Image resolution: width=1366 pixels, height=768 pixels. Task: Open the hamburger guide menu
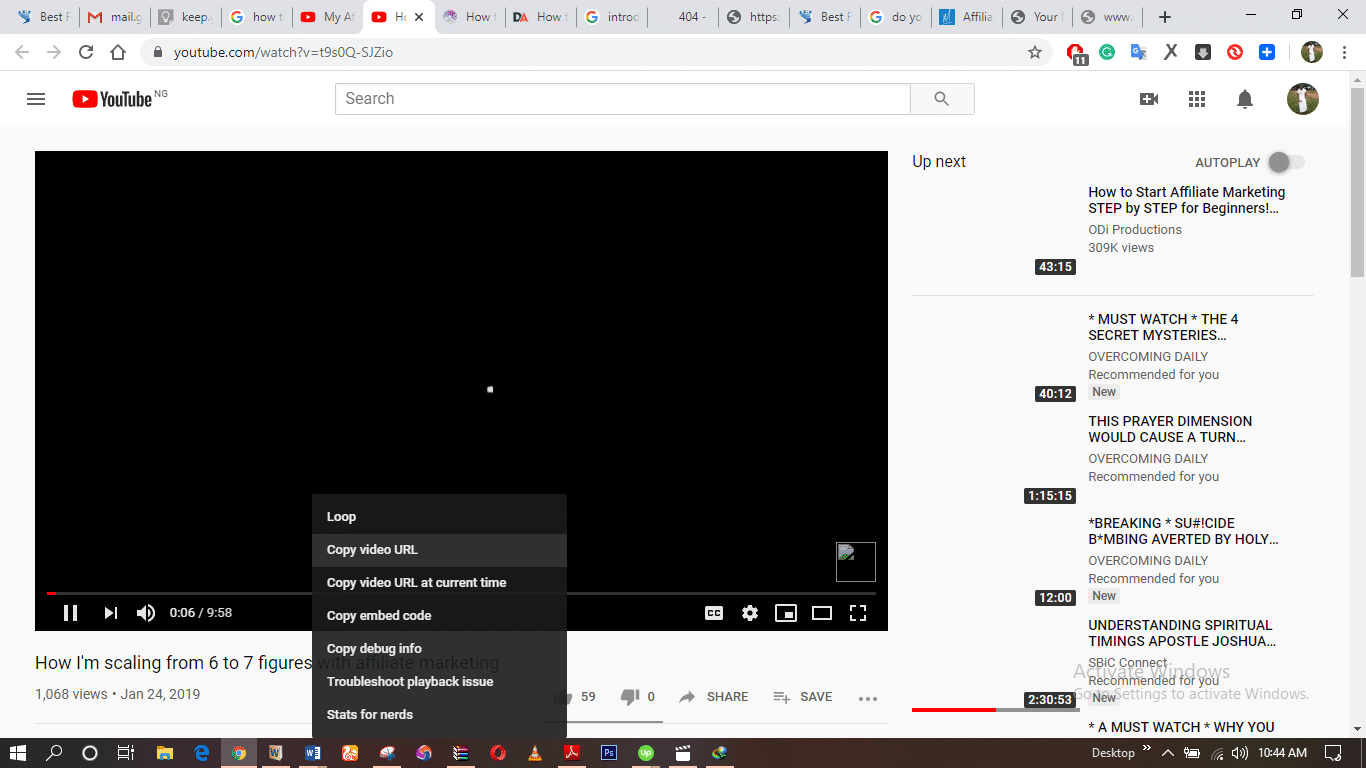[36, 99]
